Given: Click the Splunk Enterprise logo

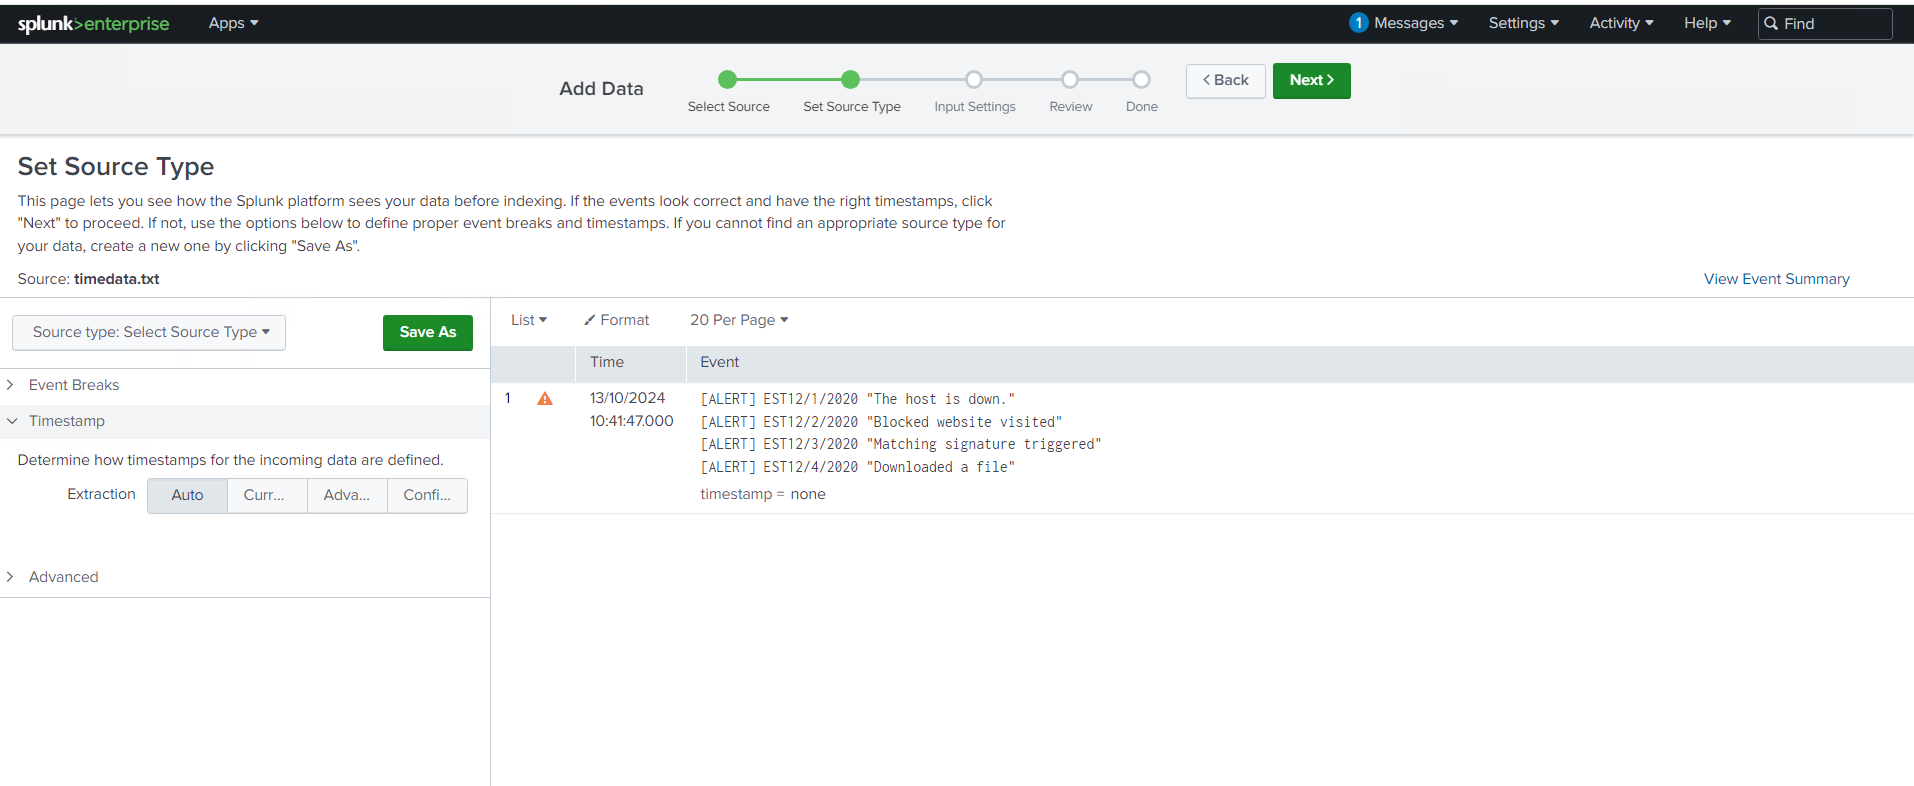Looking at the screenshot, I should click(93, 23).
